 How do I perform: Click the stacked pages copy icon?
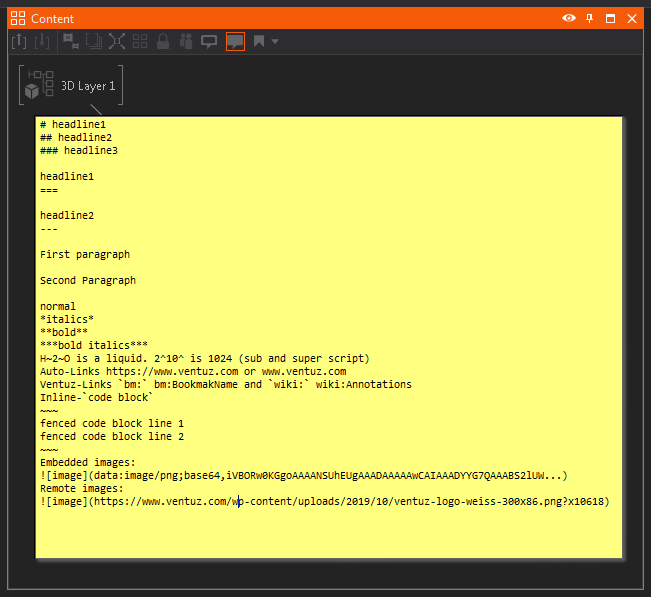click(94, 41)
